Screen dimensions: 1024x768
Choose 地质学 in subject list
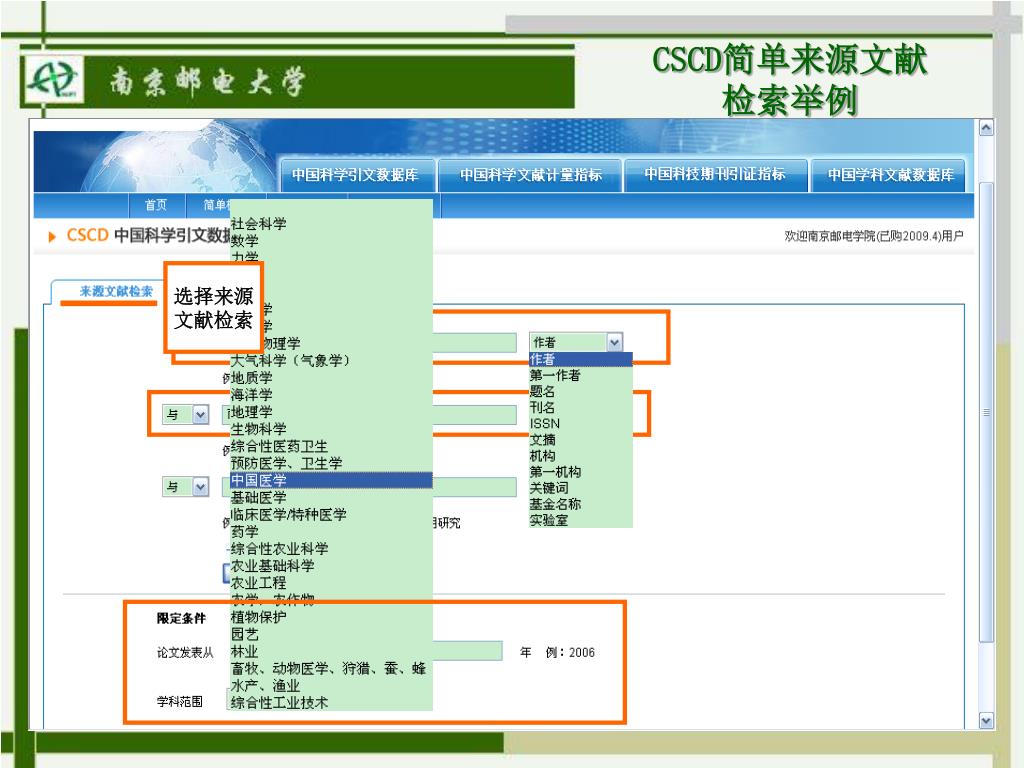click(x=331, y=377)
